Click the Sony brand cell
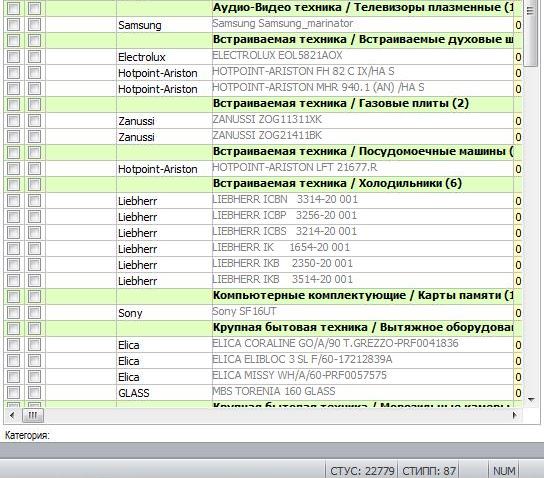Screen dimensions: 544x478 pyautogui.click(x=164, y=313)
